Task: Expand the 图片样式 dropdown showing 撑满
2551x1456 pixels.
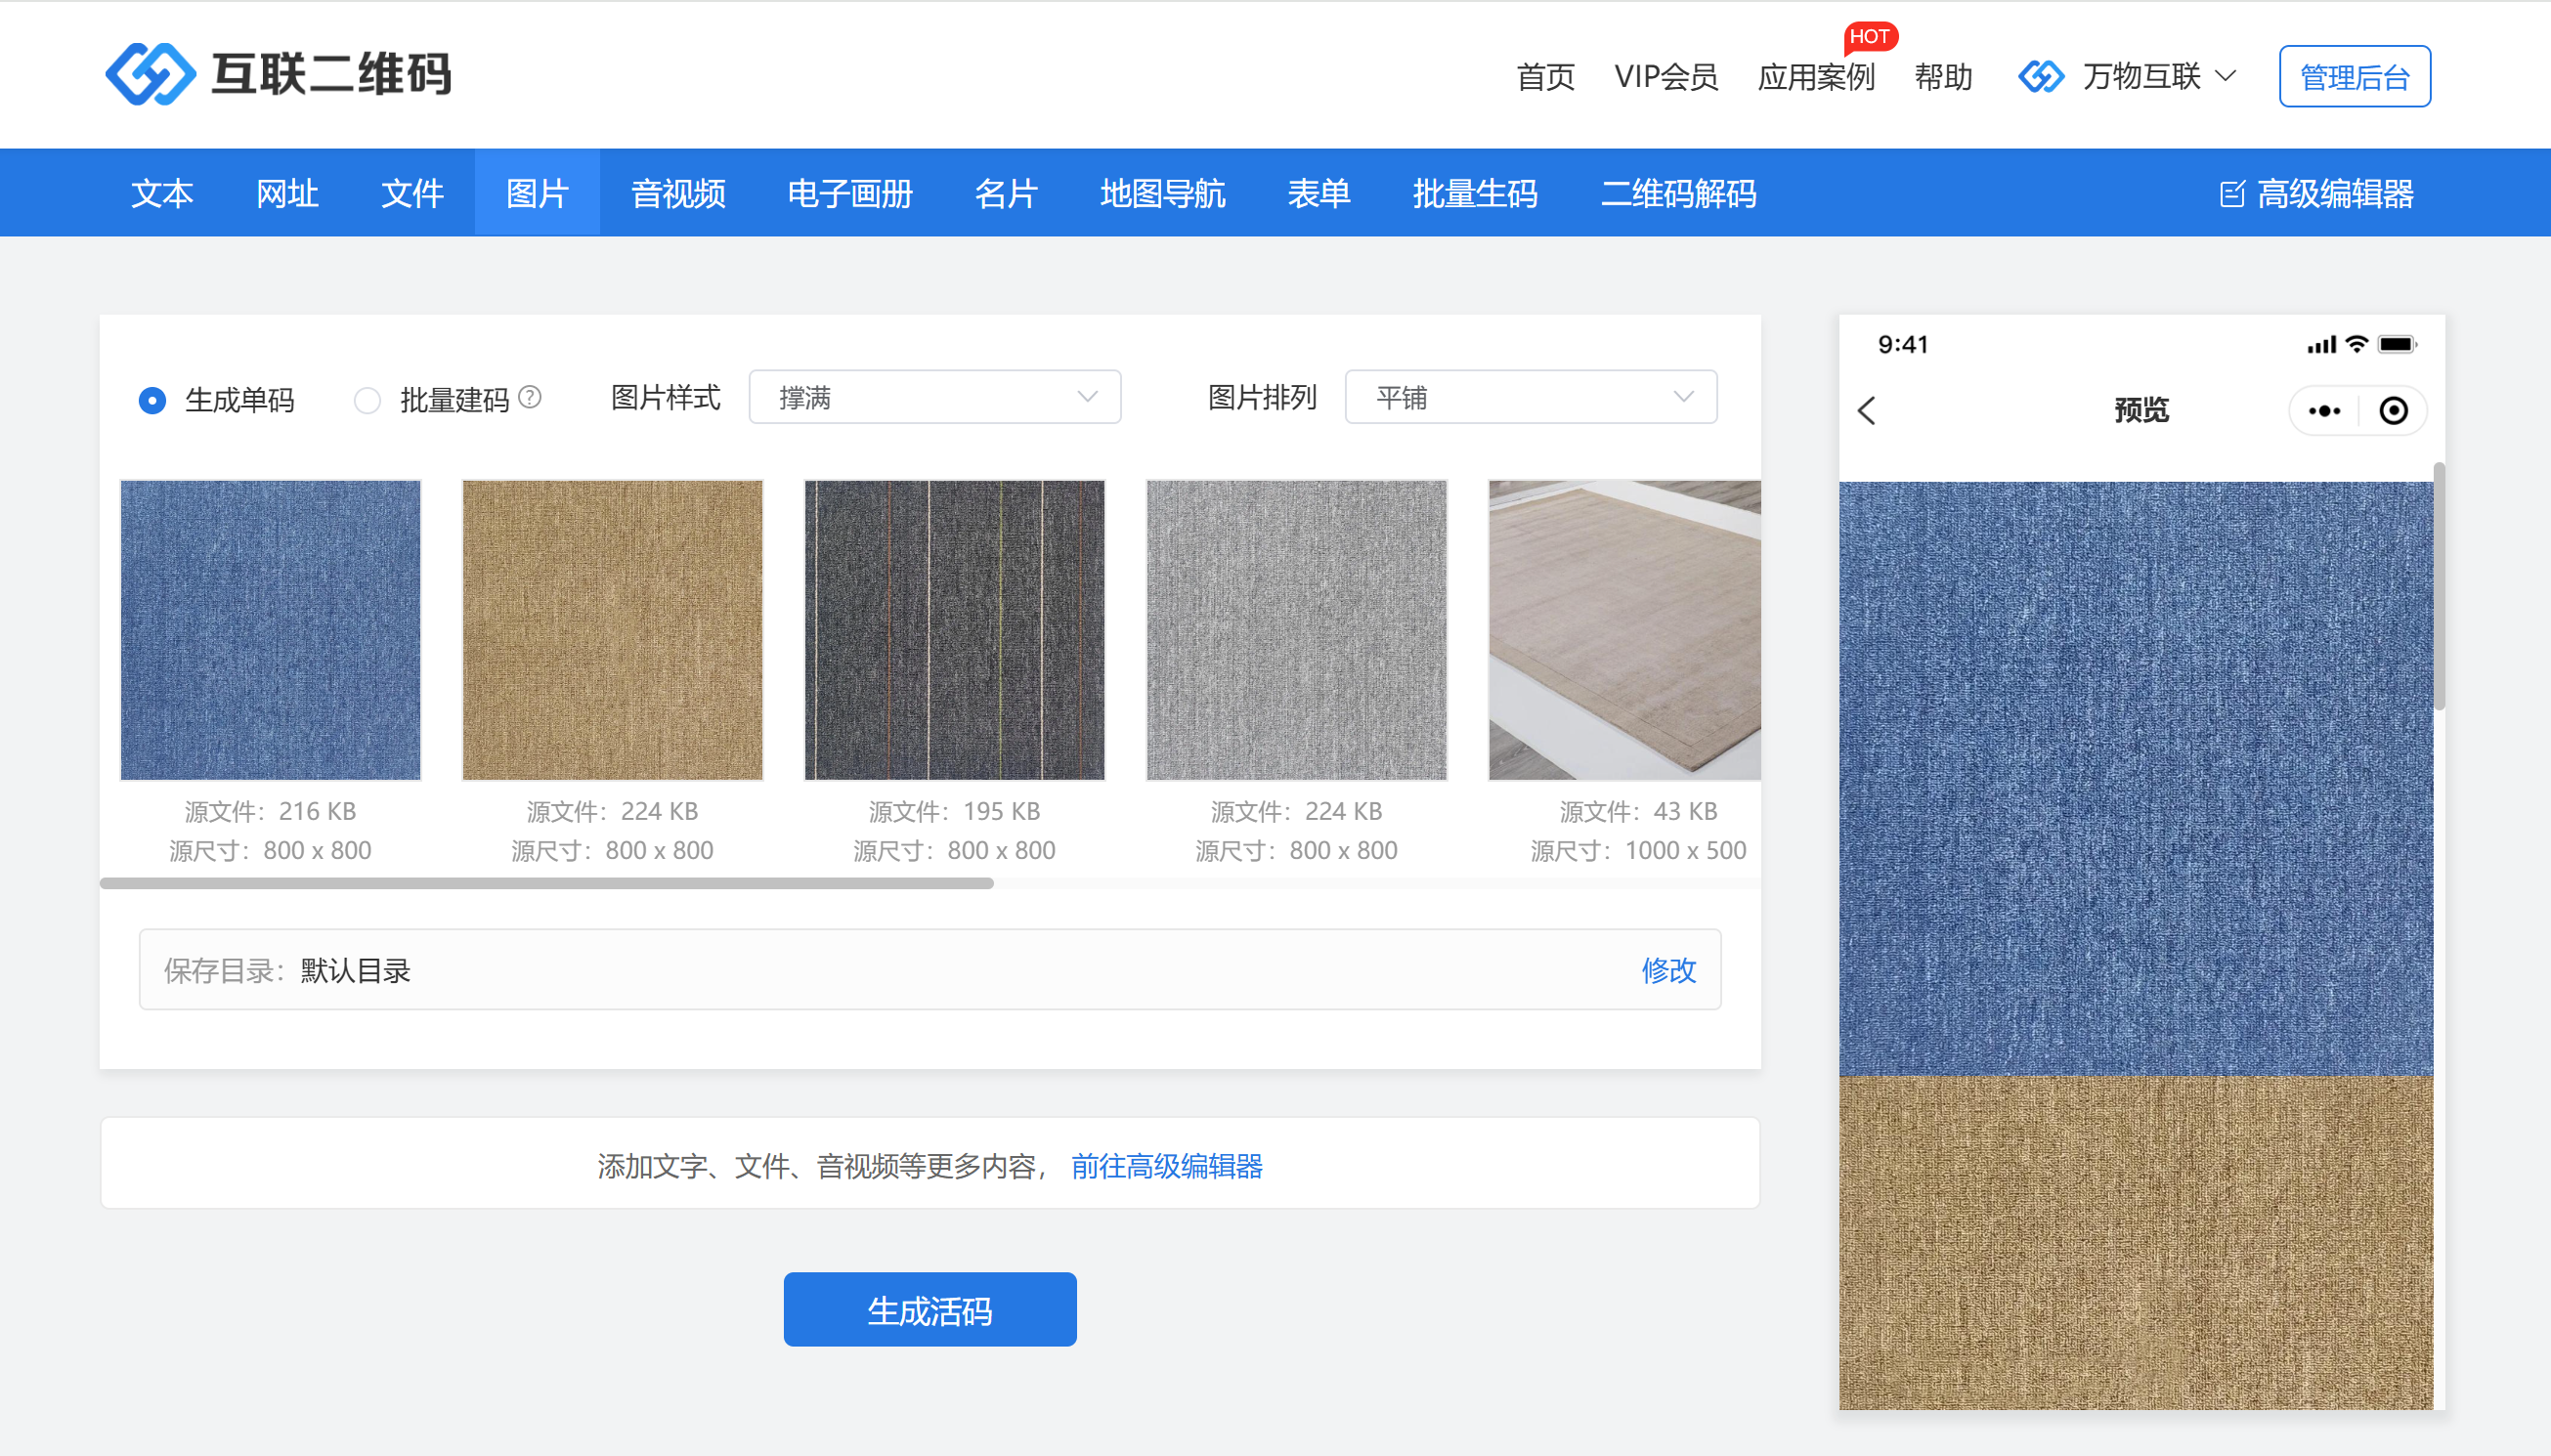Action: (934, 398)
